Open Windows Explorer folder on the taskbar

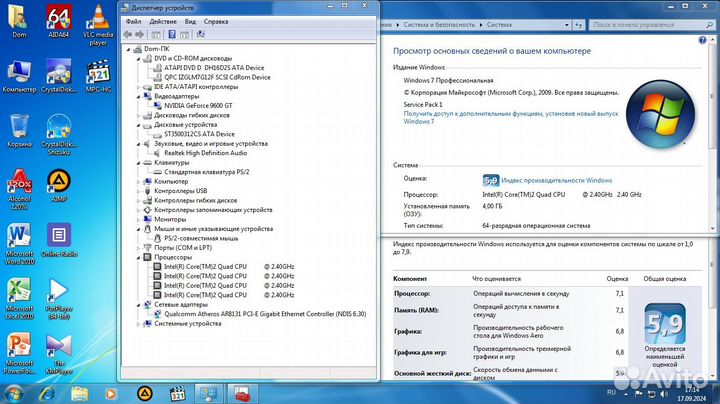tap(79, 394)
